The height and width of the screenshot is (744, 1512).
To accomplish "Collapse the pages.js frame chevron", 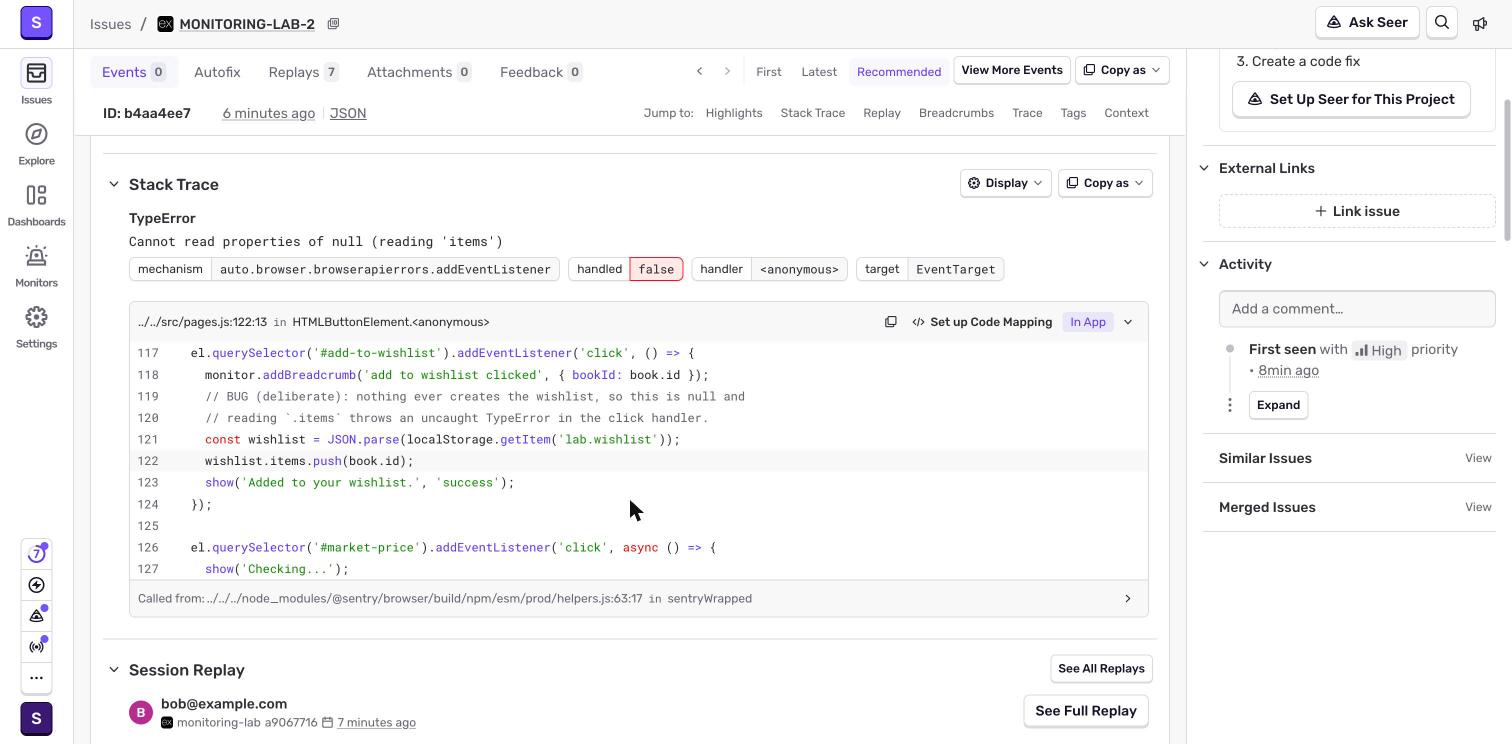I will tap(1128, 322).
